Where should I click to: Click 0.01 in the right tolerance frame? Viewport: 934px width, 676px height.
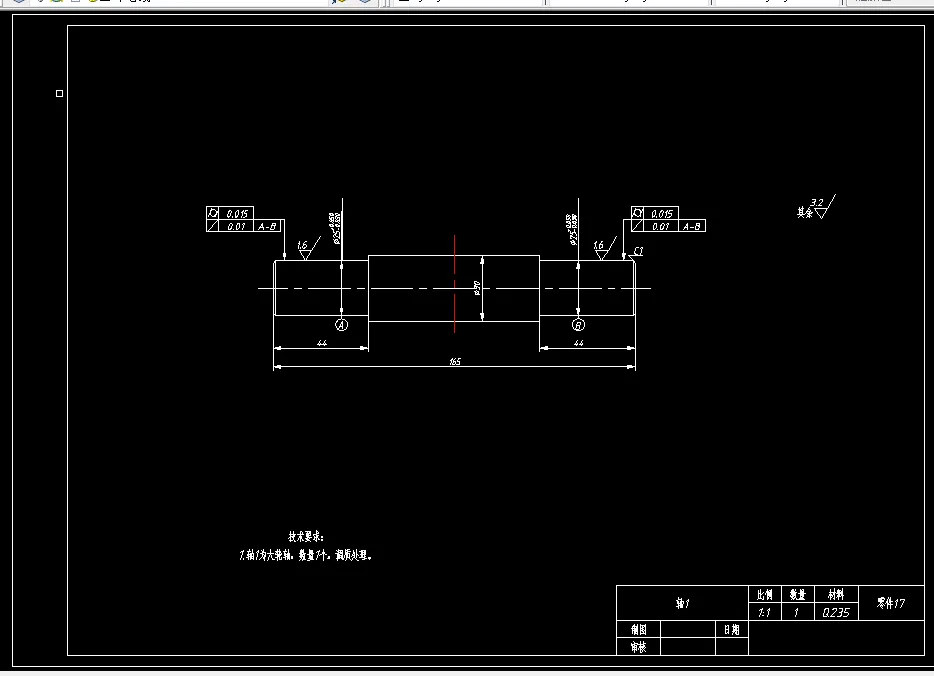click(x=661, y=226)
